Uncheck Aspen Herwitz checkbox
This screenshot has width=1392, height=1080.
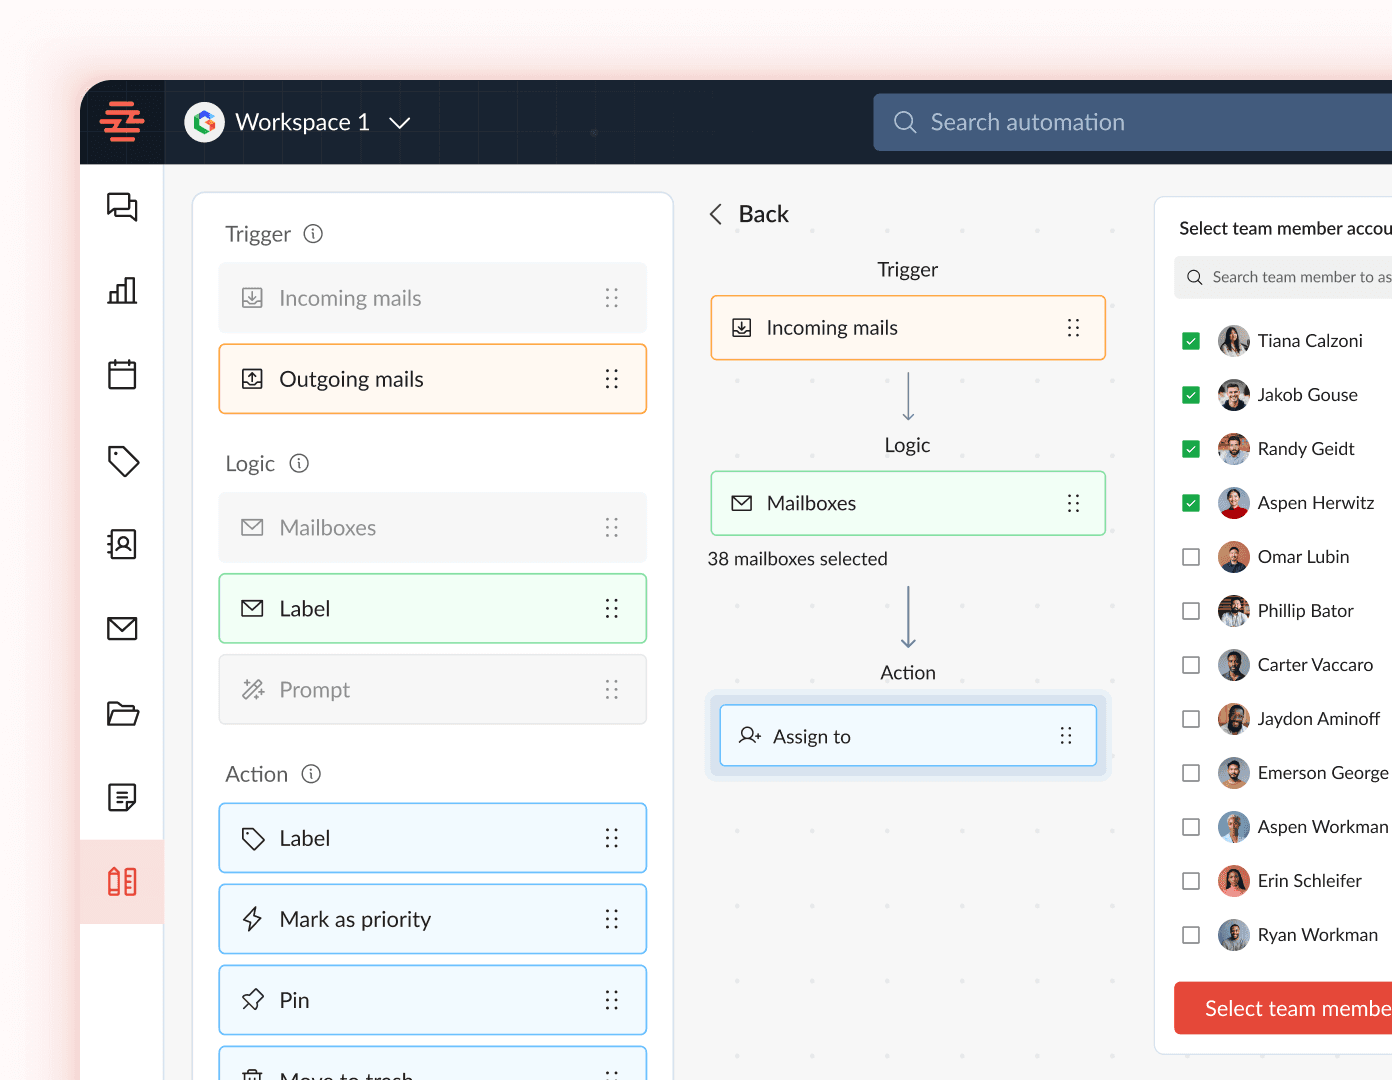pyautogui.click(x=1191, y=503)
